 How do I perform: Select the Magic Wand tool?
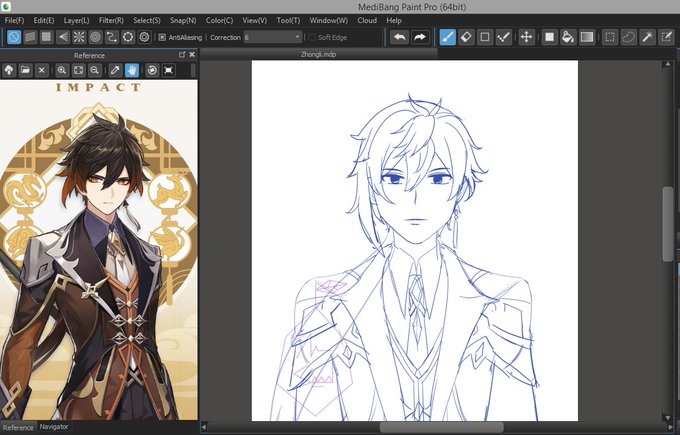pyautogui.click(x=647, y=37)
